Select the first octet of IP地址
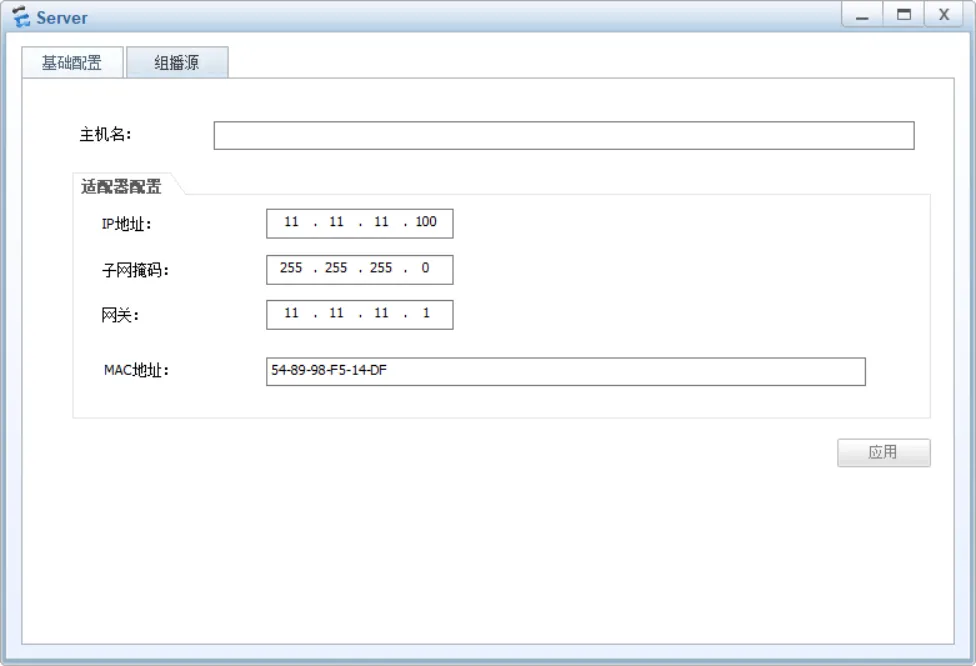Viewport: 976px width, 666px height. tap(291, 222)
